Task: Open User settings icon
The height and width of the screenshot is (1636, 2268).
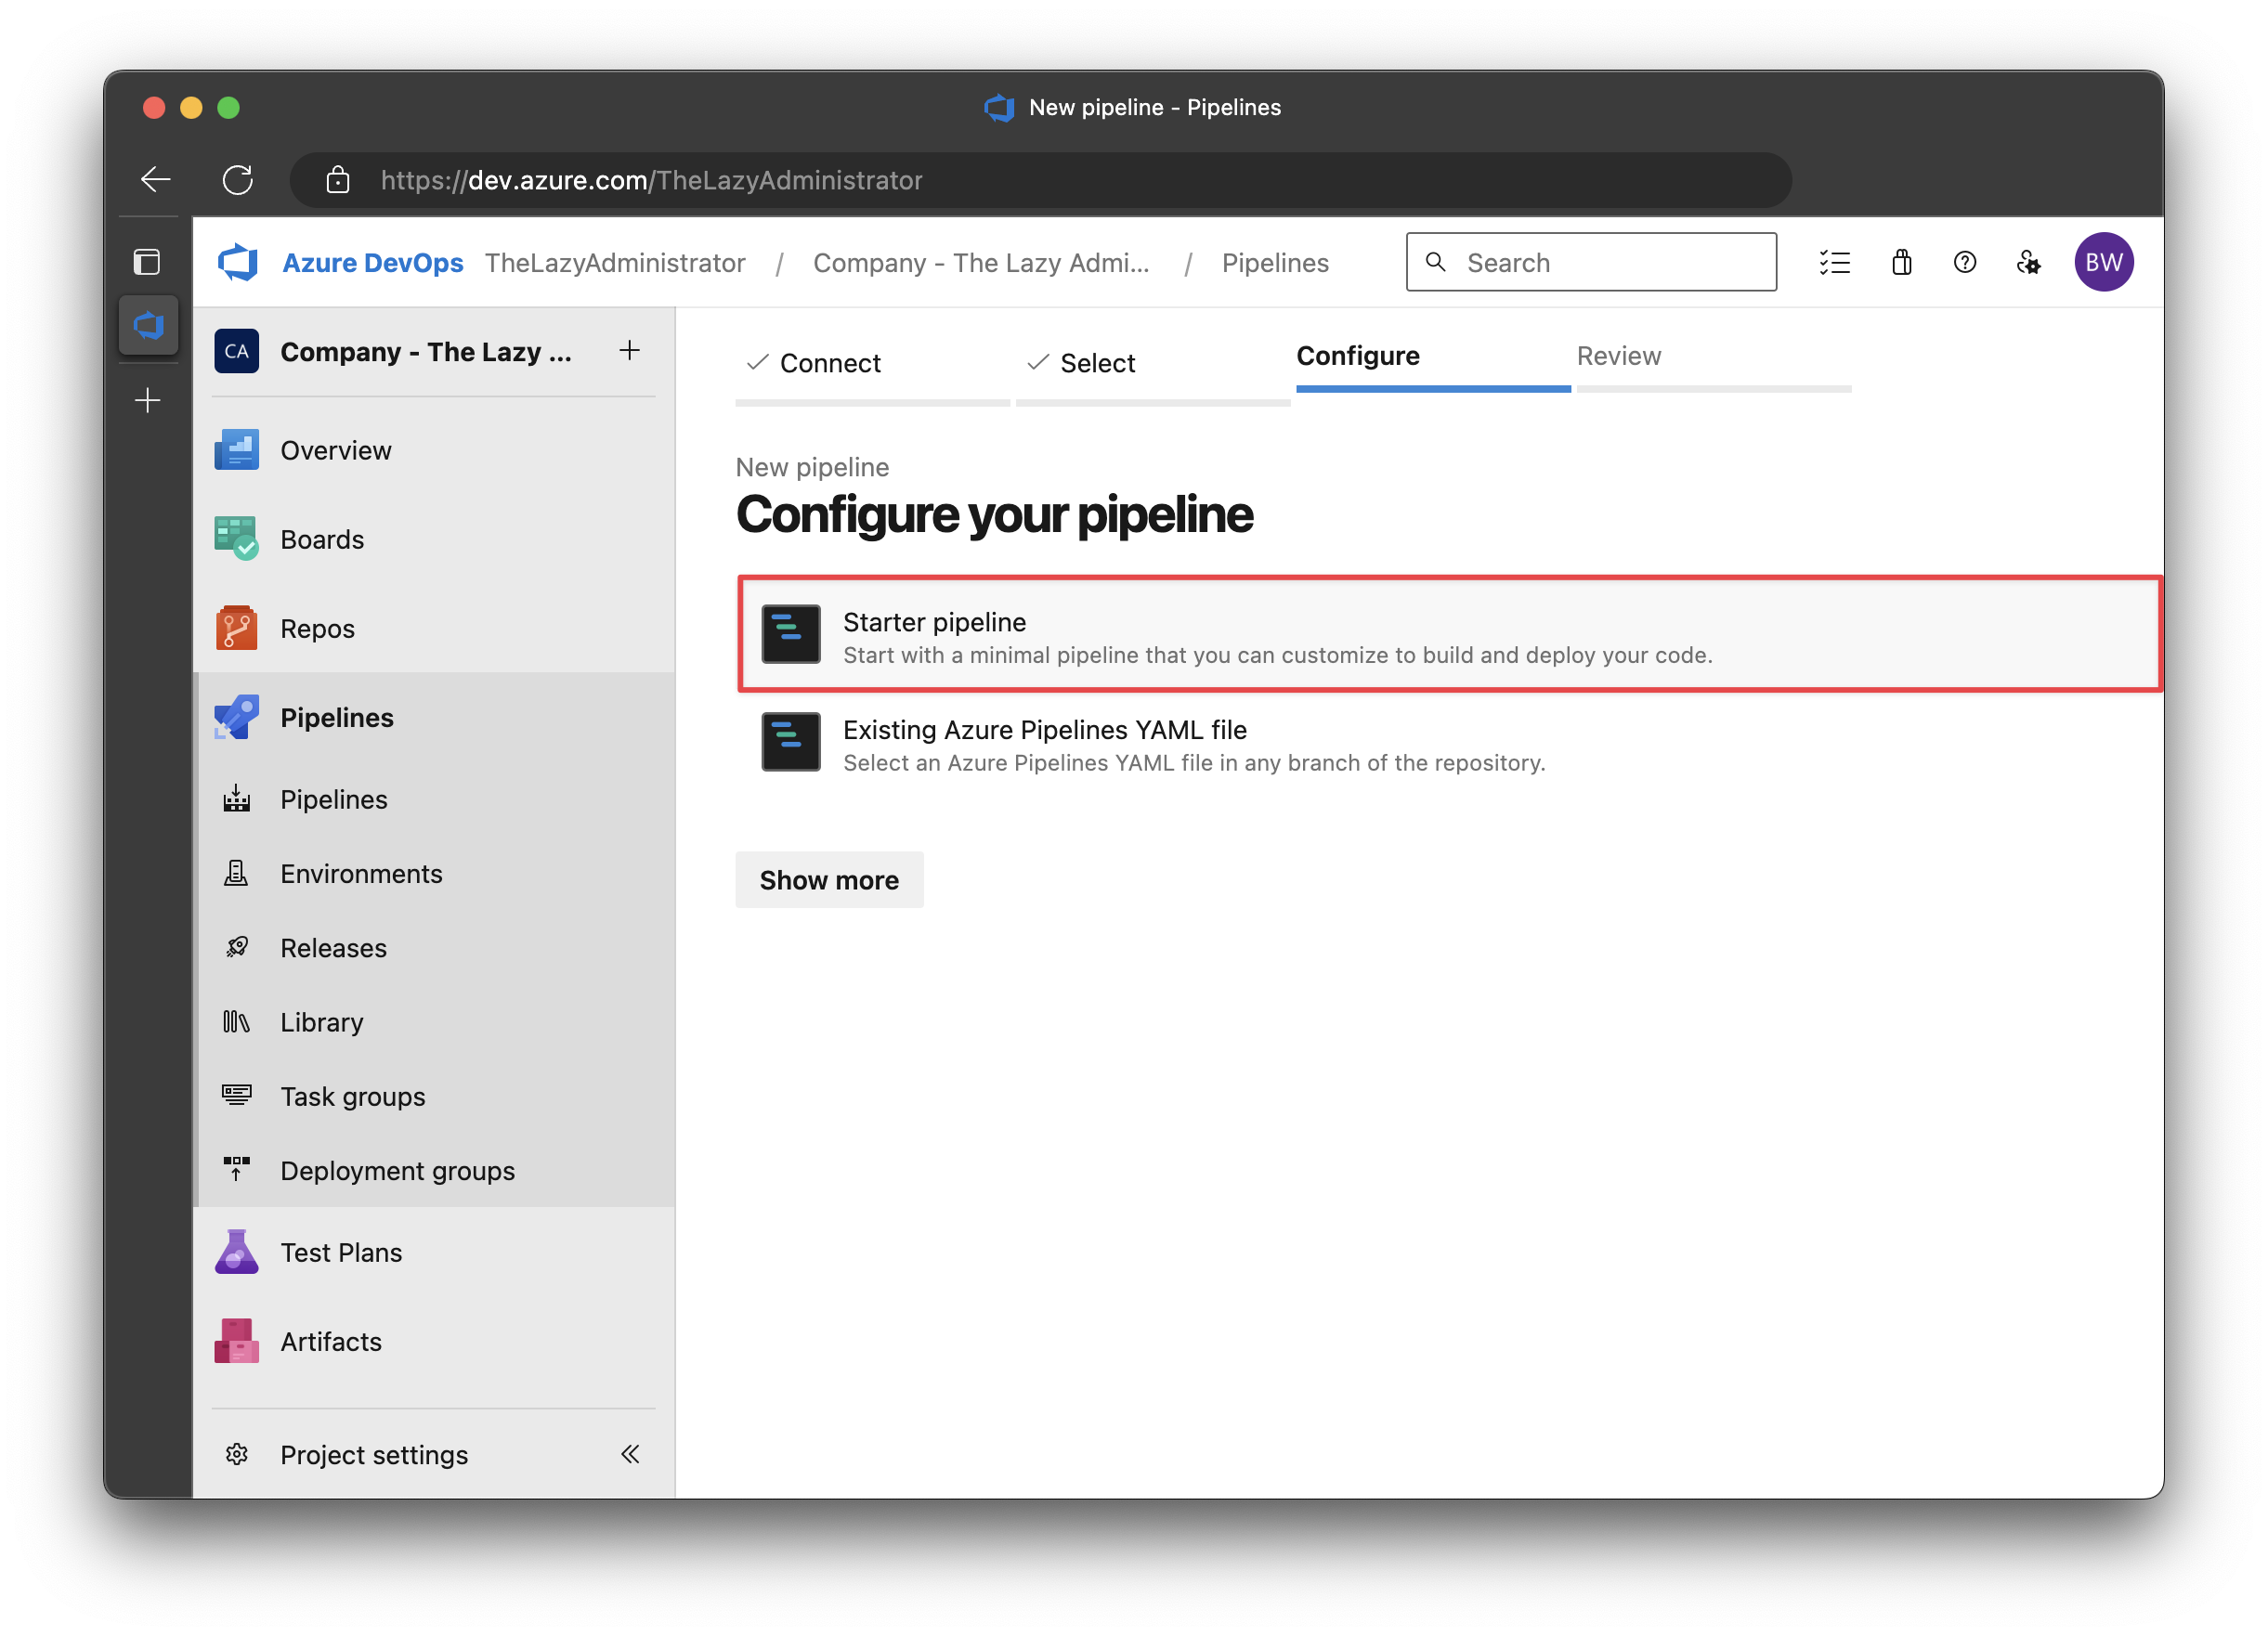Action: [2028, 262]
